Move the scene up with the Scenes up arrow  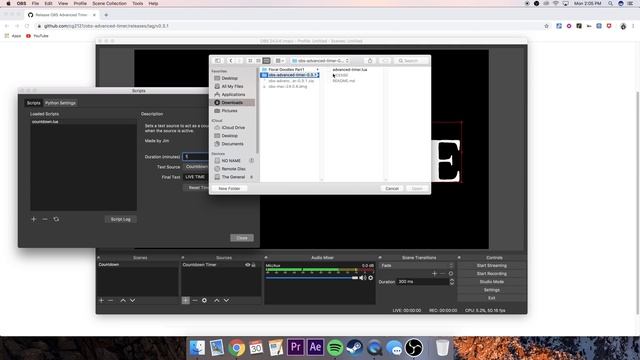tap(123, 300)
